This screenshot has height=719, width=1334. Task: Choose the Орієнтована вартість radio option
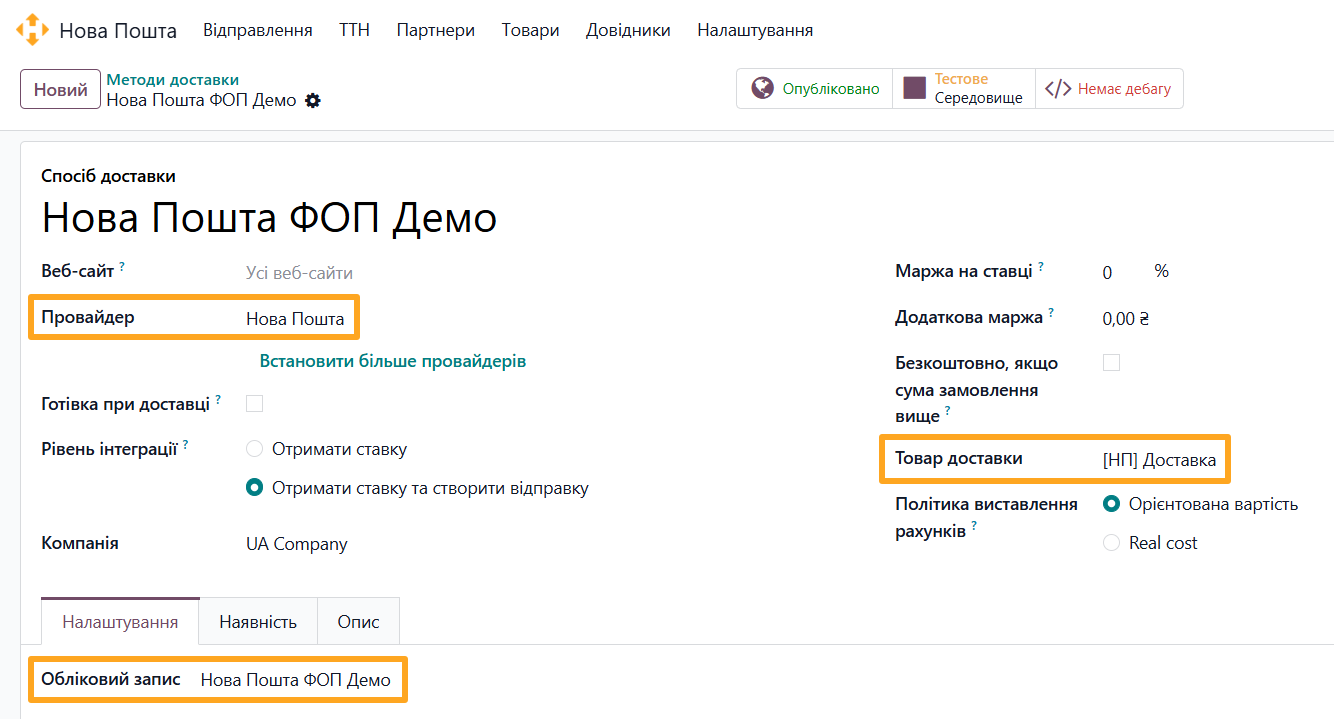(x=1111, y=504)
